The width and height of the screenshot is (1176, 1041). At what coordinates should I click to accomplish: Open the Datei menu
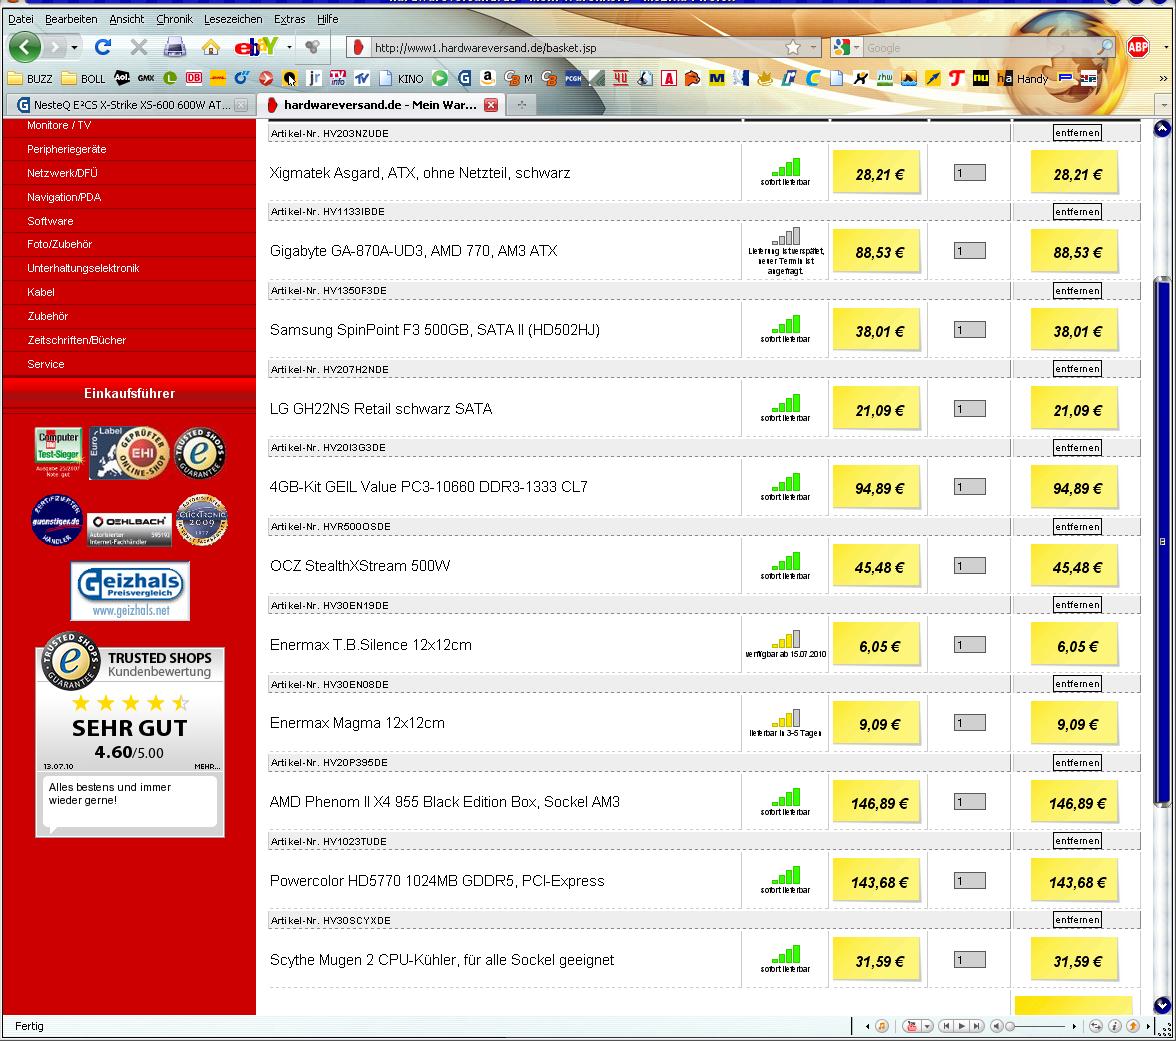tap(20, 19)
